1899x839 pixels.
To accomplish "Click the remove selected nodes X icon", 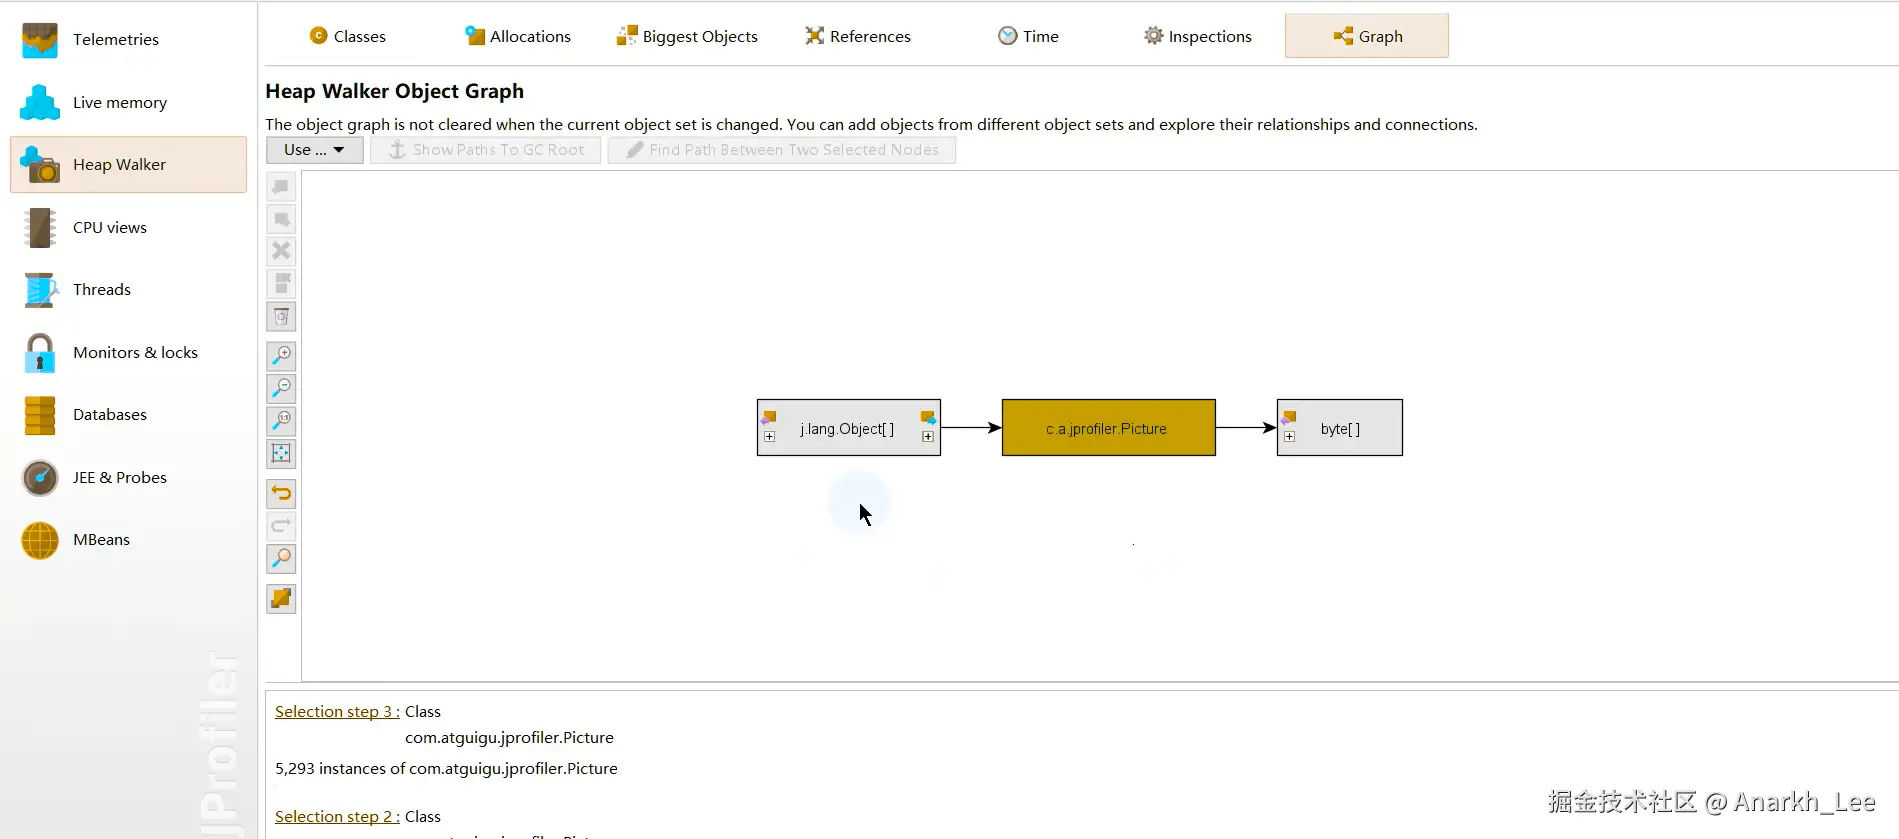I will 281,251.
